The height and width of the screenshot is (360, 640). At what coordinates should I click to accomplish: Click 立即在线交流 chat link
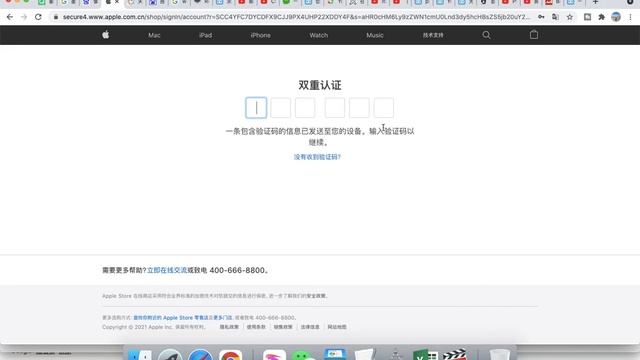tap(167, 270)
